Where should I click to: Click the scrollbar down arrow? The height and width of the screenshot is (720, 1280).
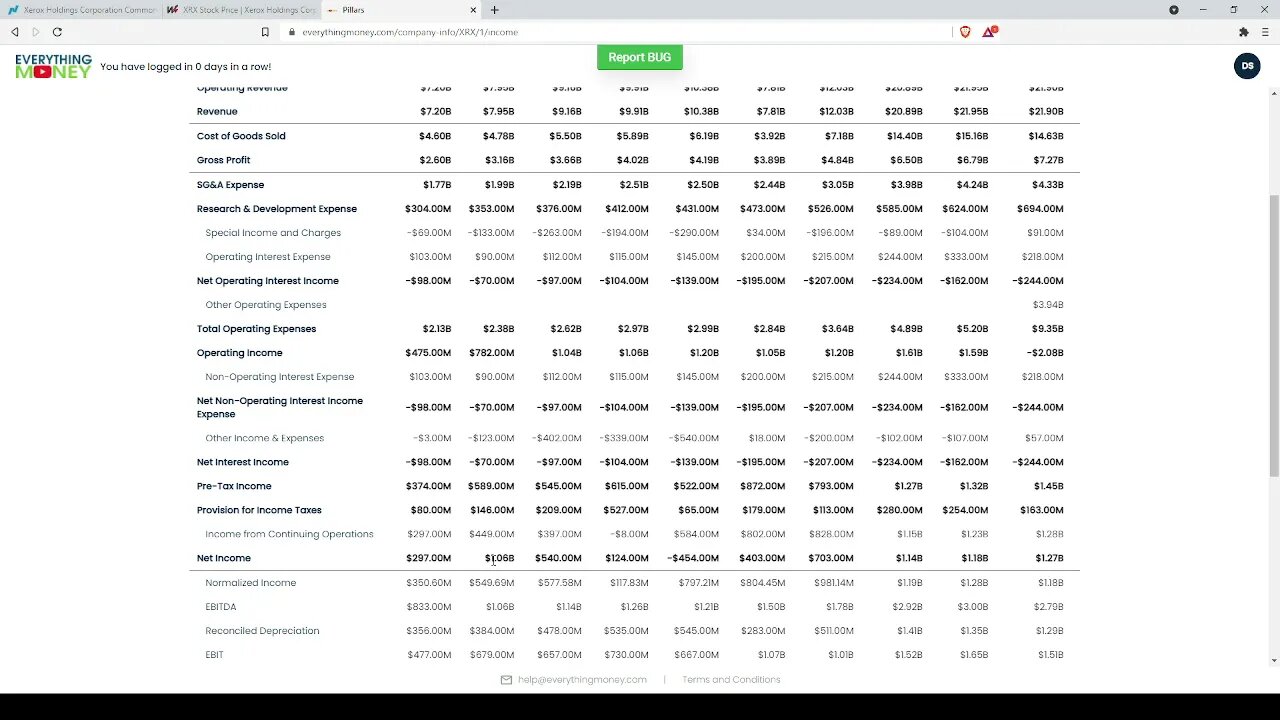1273,660
